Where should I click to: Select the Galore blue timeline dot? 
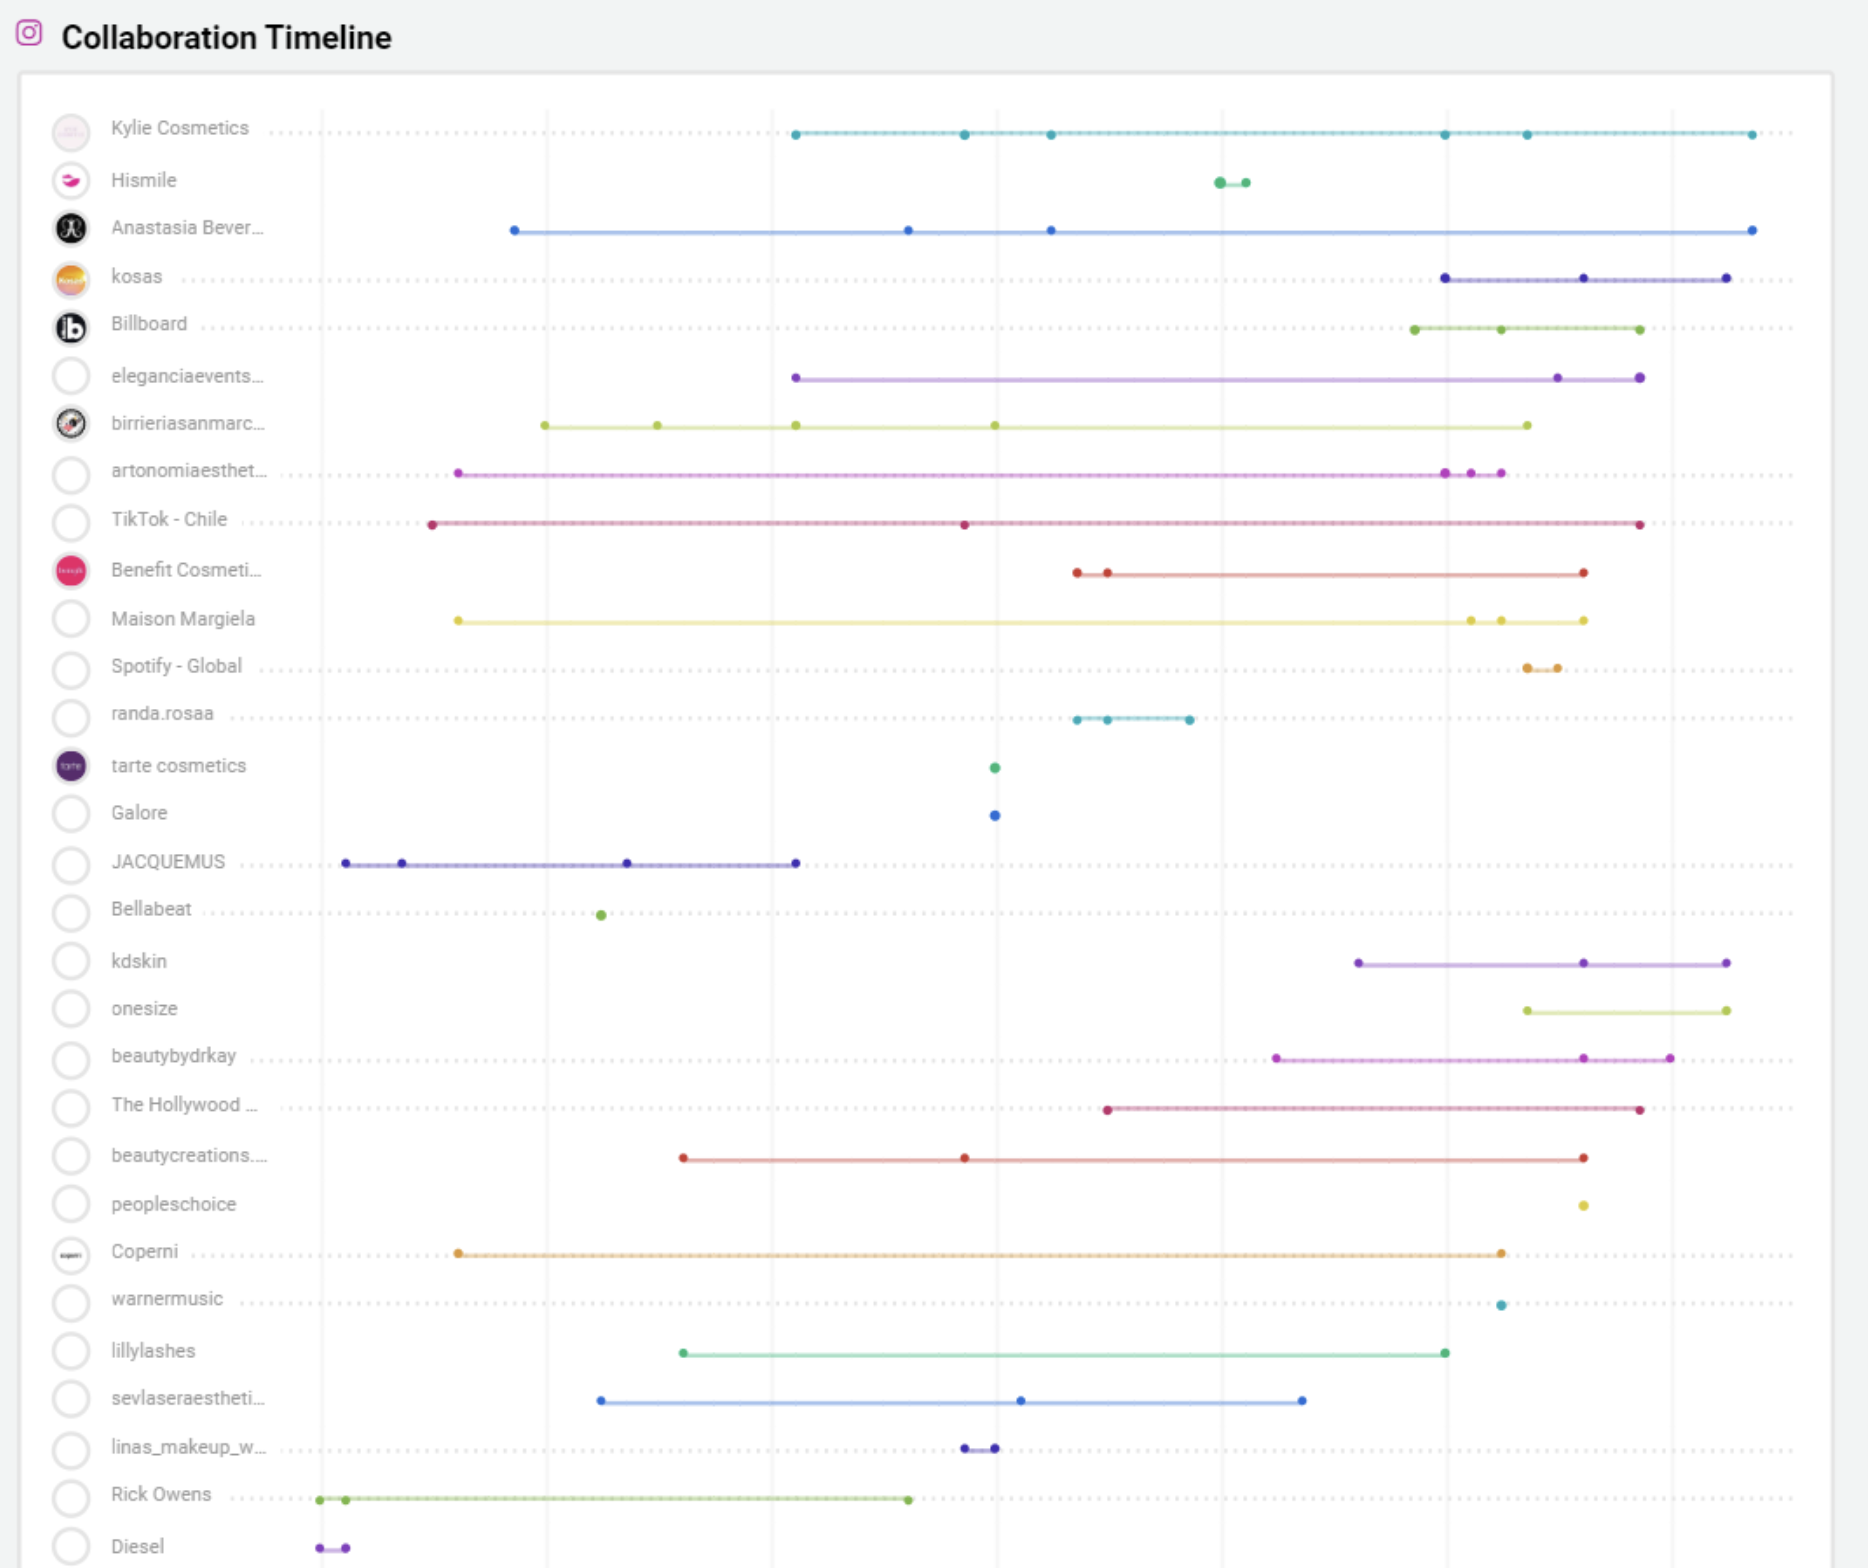click(x=994, y=816)
